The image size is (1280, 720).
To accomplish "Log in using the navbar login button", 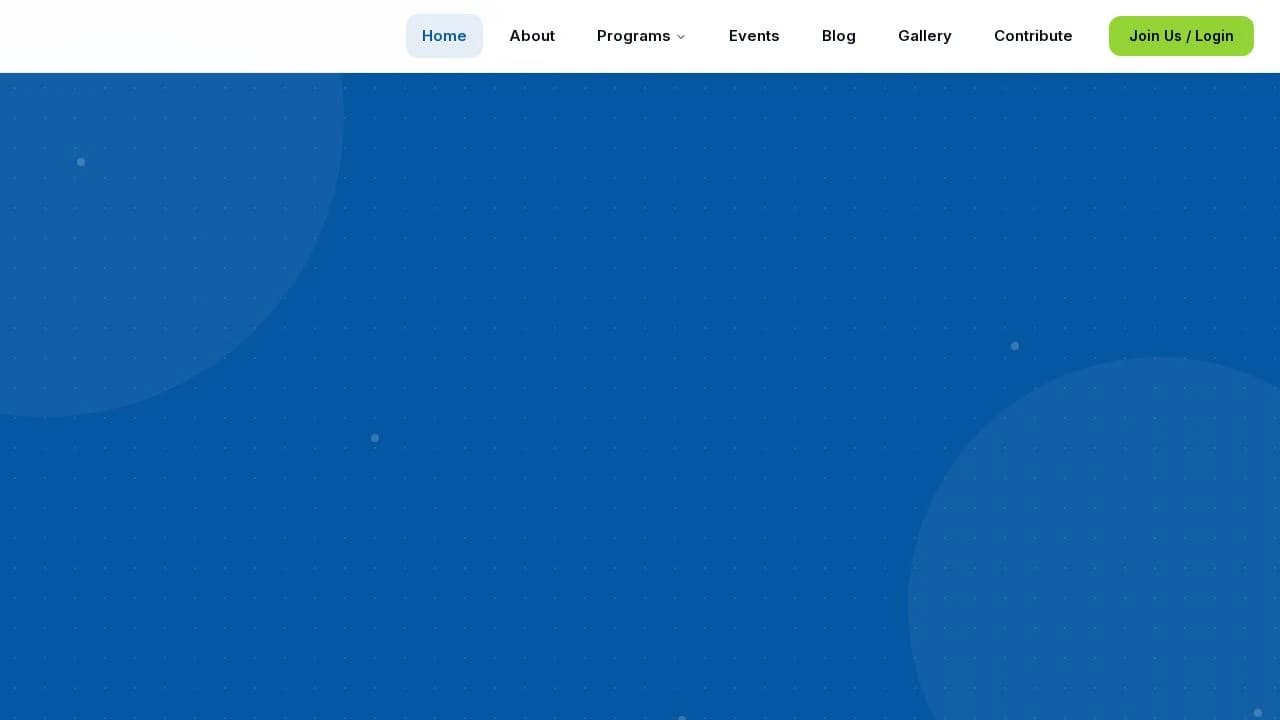I will point(1181,36).
